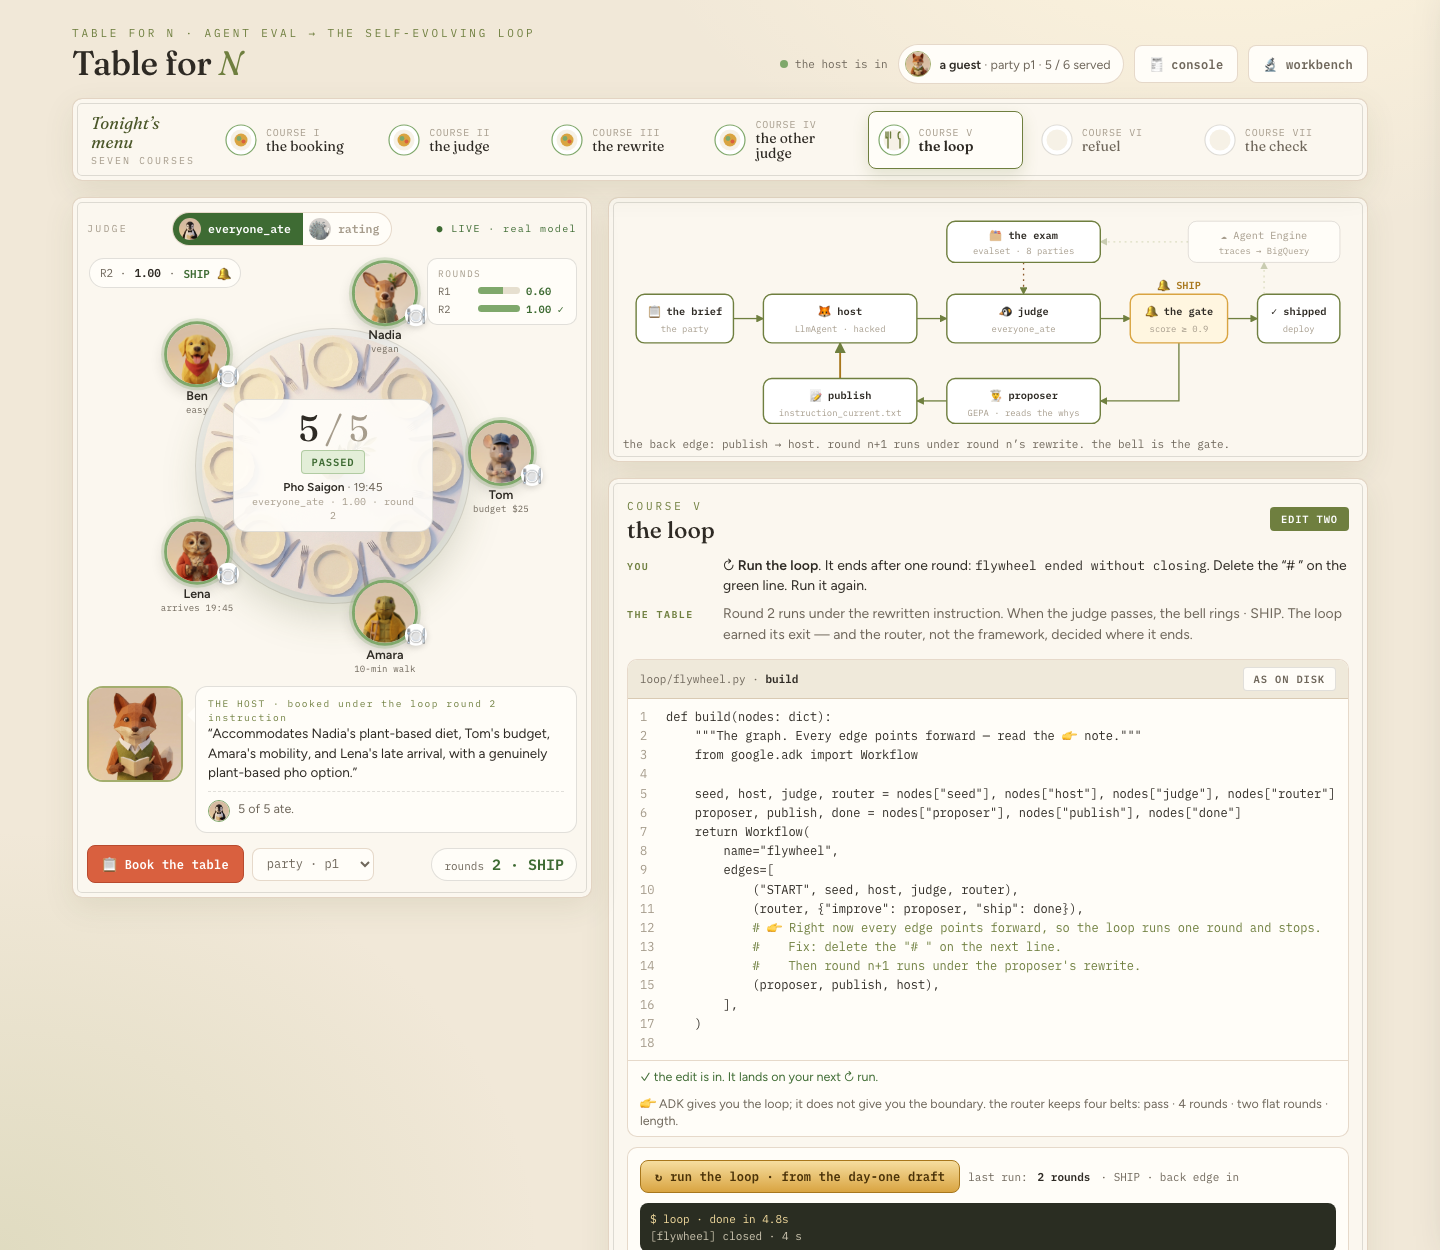1440x1250 pixels.
Task: Open the party p1 dropdown
Action: point(313,864)
